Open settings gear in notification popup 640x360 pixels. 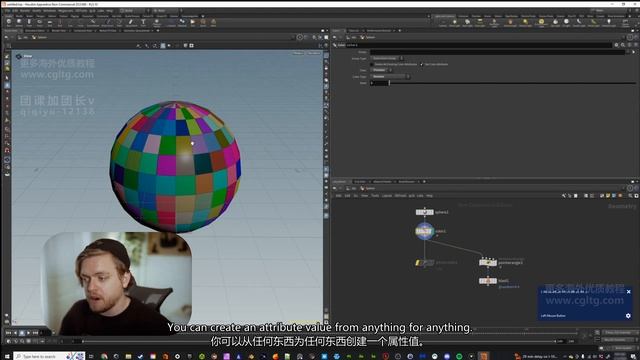coord(628,316)
